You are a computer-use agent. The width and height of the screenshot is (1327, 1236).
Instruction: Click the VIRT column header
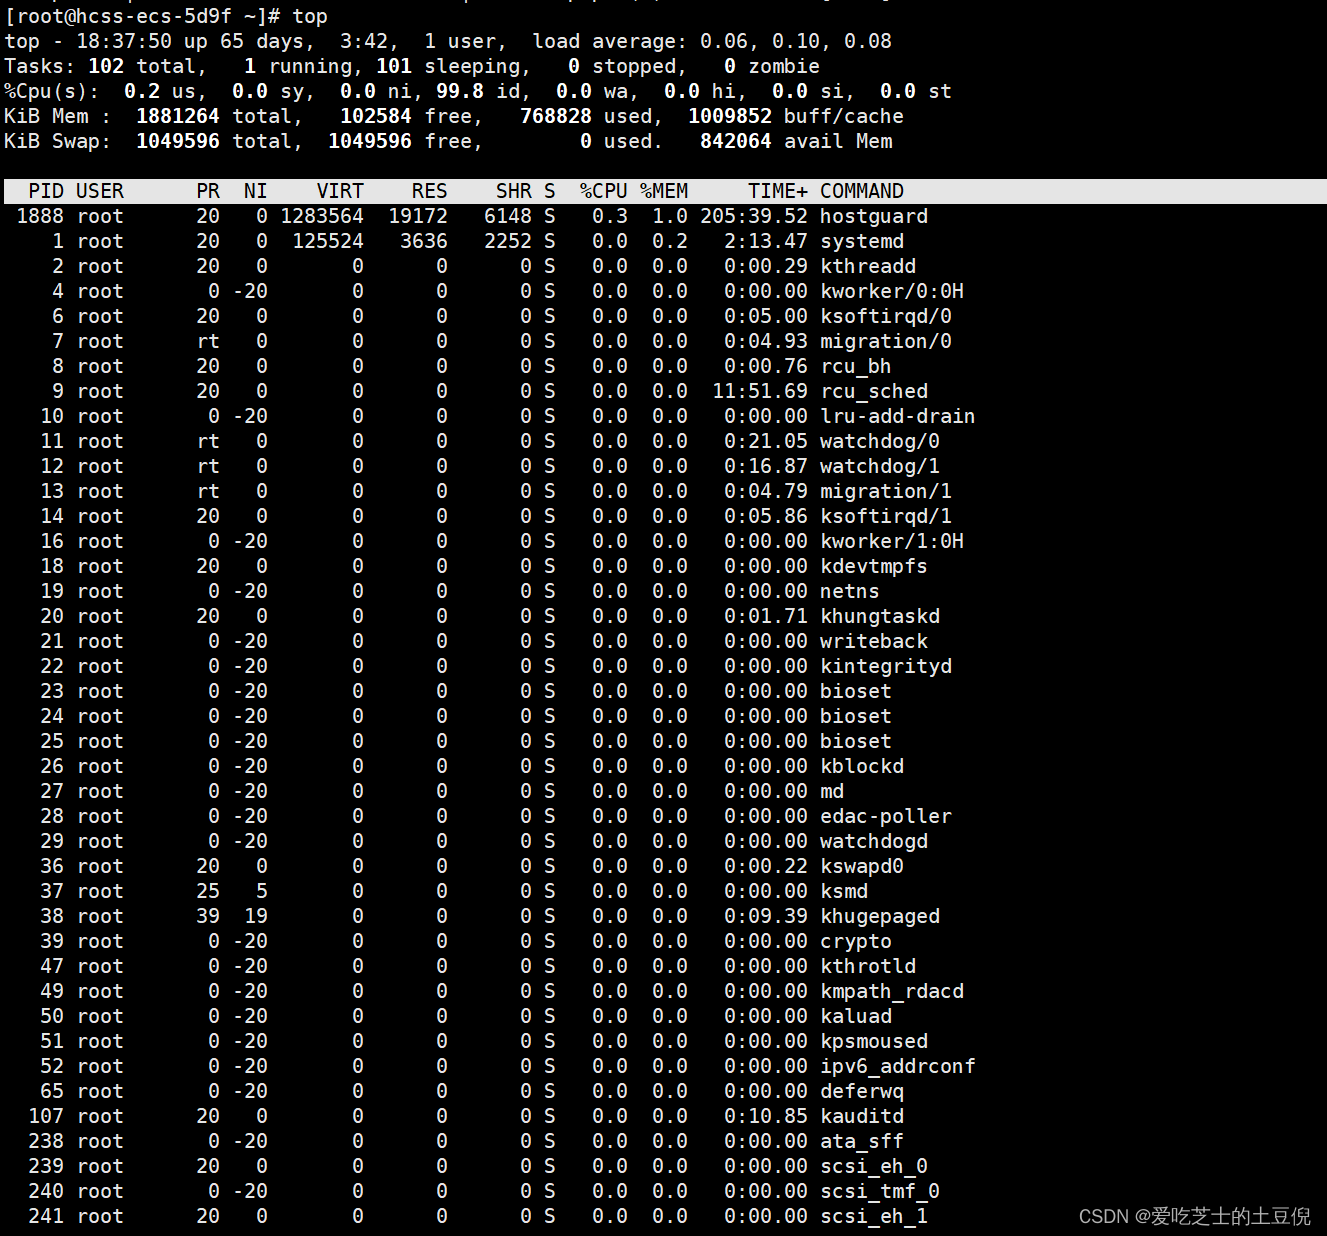coord(340,191)
